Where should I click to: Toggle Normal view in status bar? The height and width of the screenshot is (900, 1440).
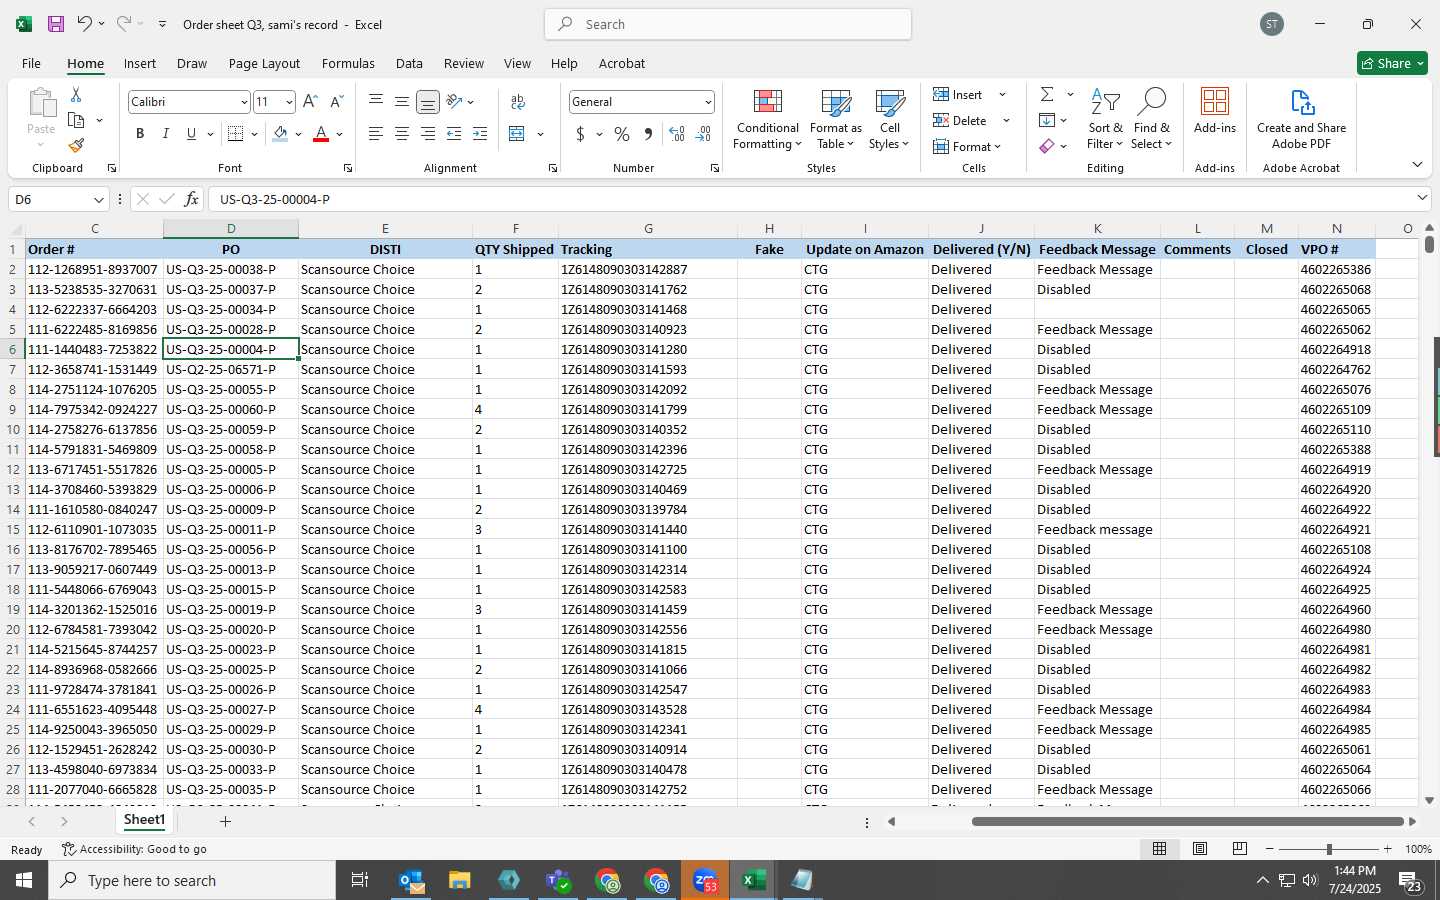click(1159, 849)
